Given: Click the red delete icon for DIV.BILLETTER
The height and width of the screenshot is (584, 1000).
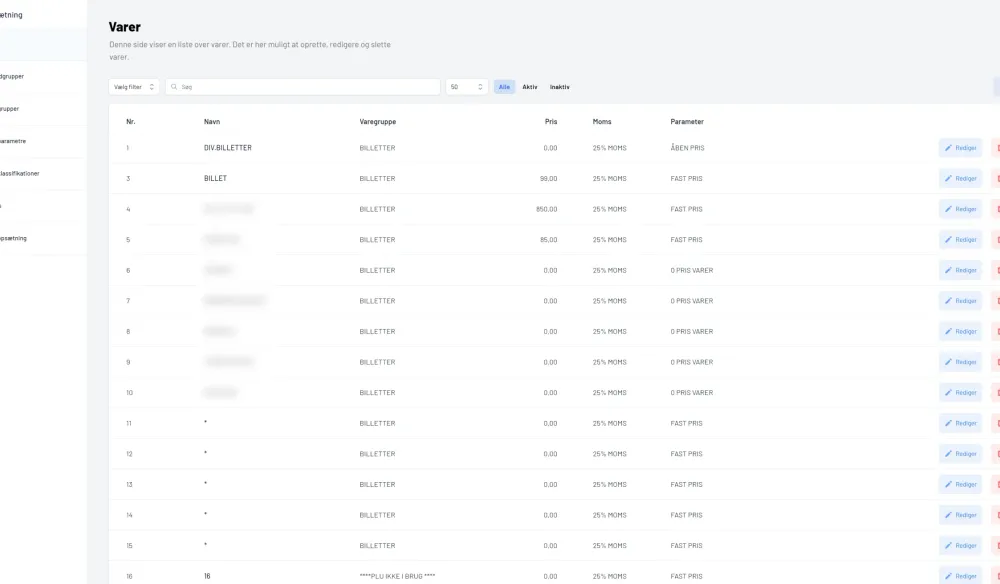Looking at the screenshot, I should click(996, 148).
